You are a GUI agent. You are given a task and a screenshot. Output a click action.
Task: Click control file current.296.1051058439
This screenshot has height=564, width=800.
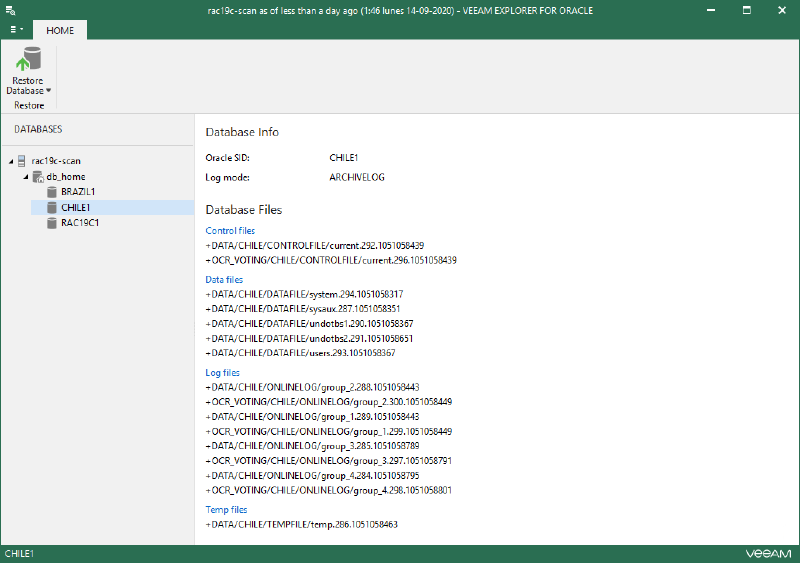[x=331, y=260]
